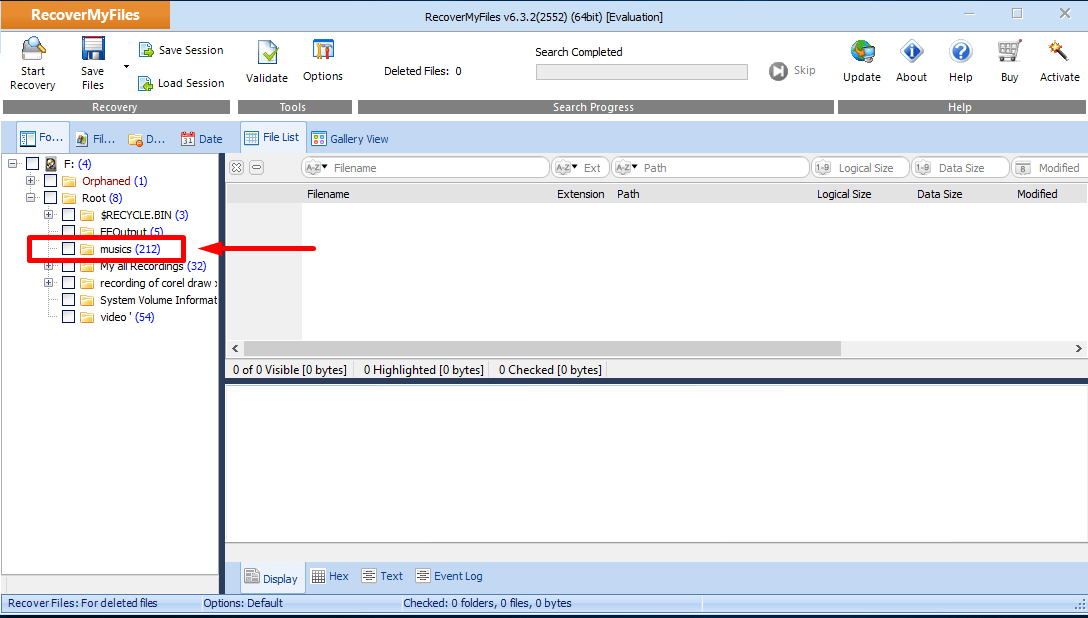This screenshot has height=618, width=1088.
Task: Click the Activate wand icon
Action: [x=1059, y=52]
